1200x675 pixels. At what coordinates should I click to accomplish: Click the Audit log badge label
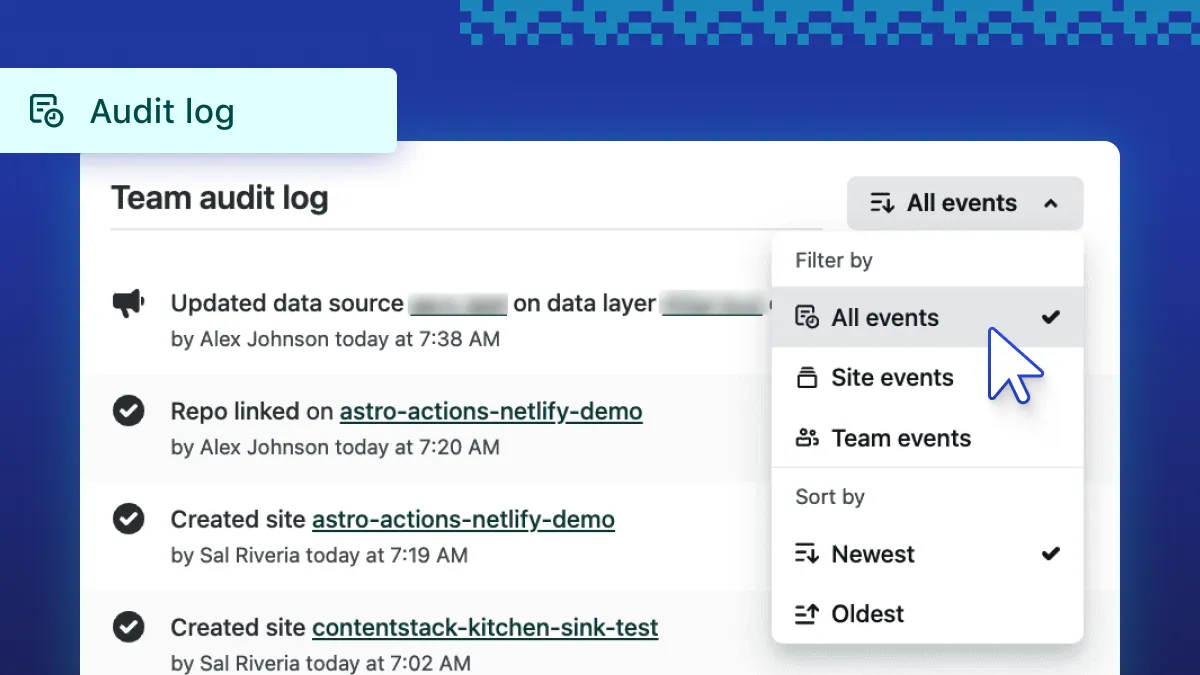pyautogui.click(x=162, y=111)
